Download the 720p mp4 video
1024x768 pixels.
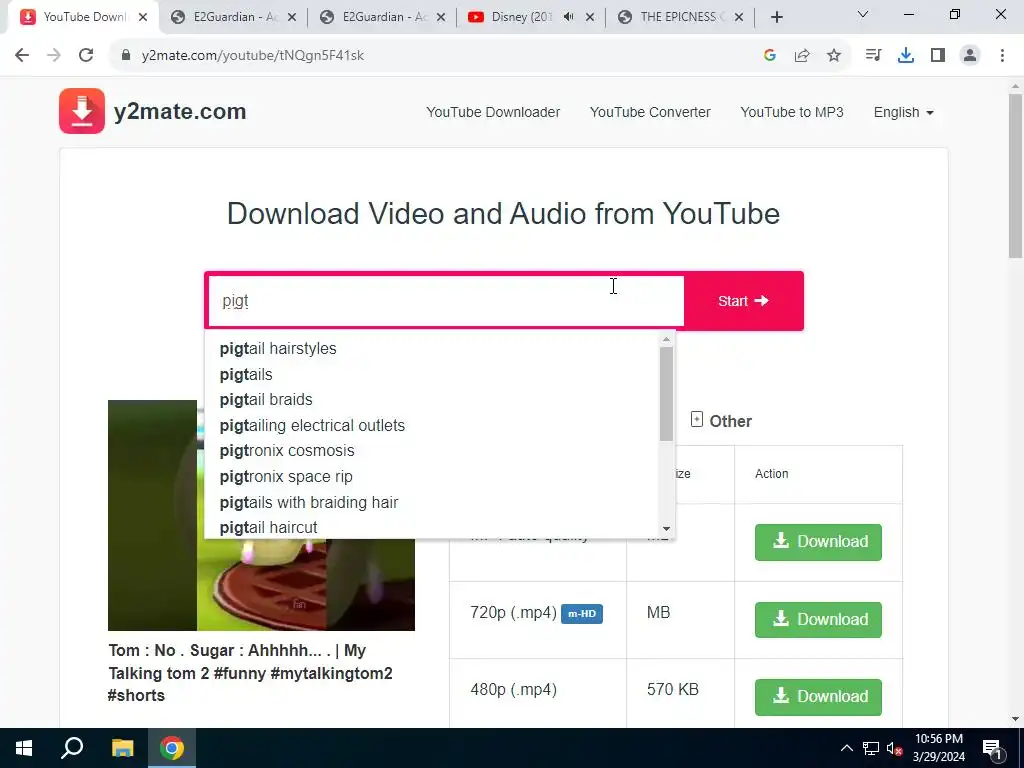(x=818, y=620)
